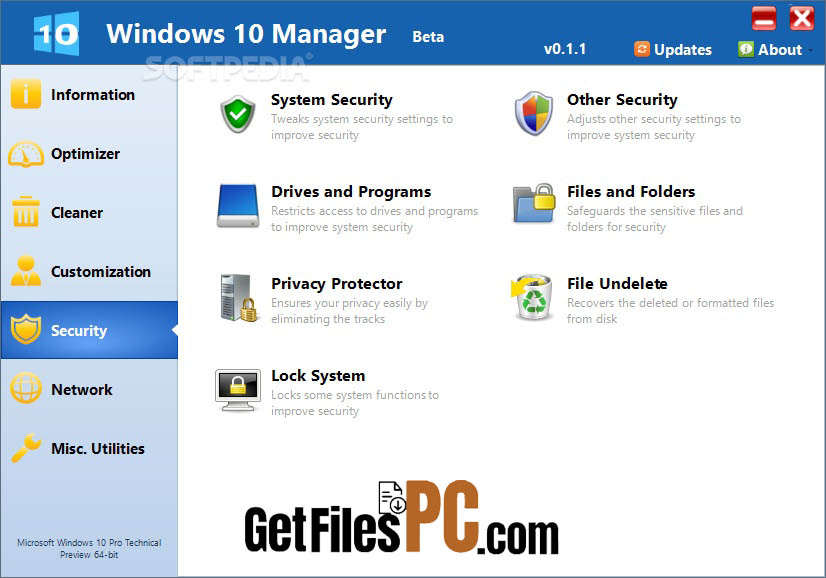
Task: Click 'Ensures your privacy easily' description
Action: click(349, 311)
